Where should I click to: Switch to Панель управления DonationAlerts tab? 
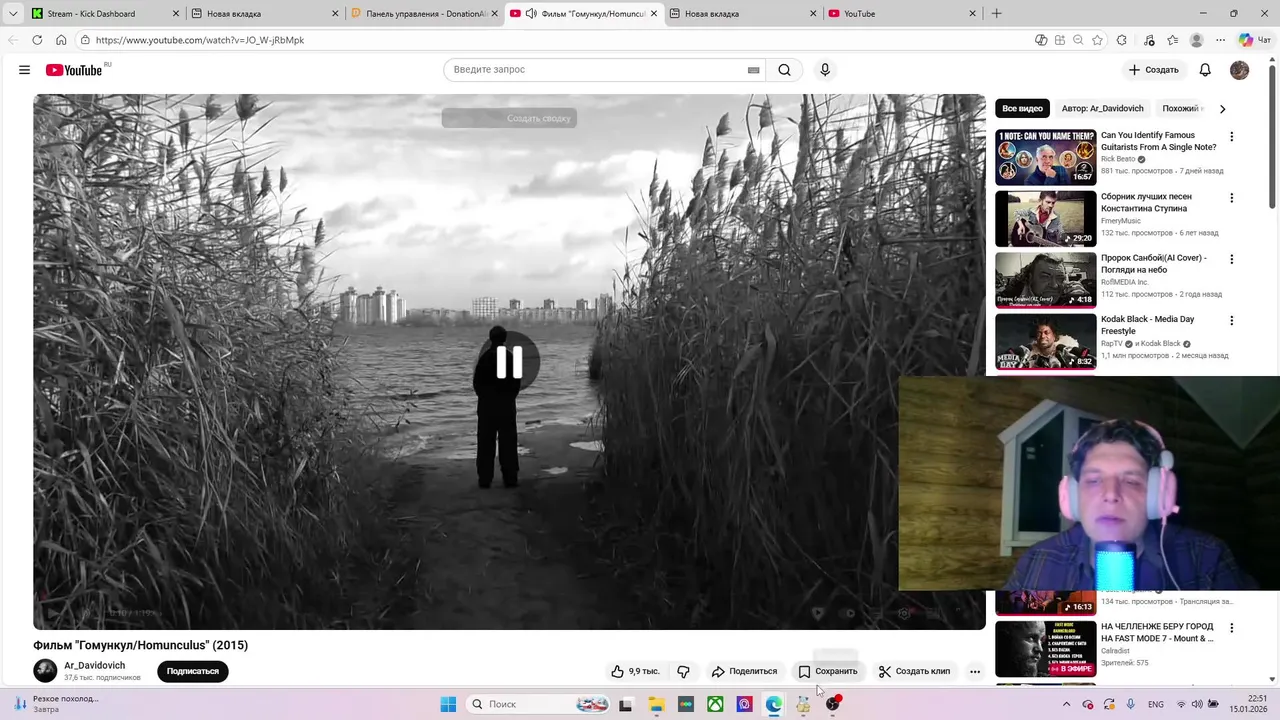pos(425,14)
